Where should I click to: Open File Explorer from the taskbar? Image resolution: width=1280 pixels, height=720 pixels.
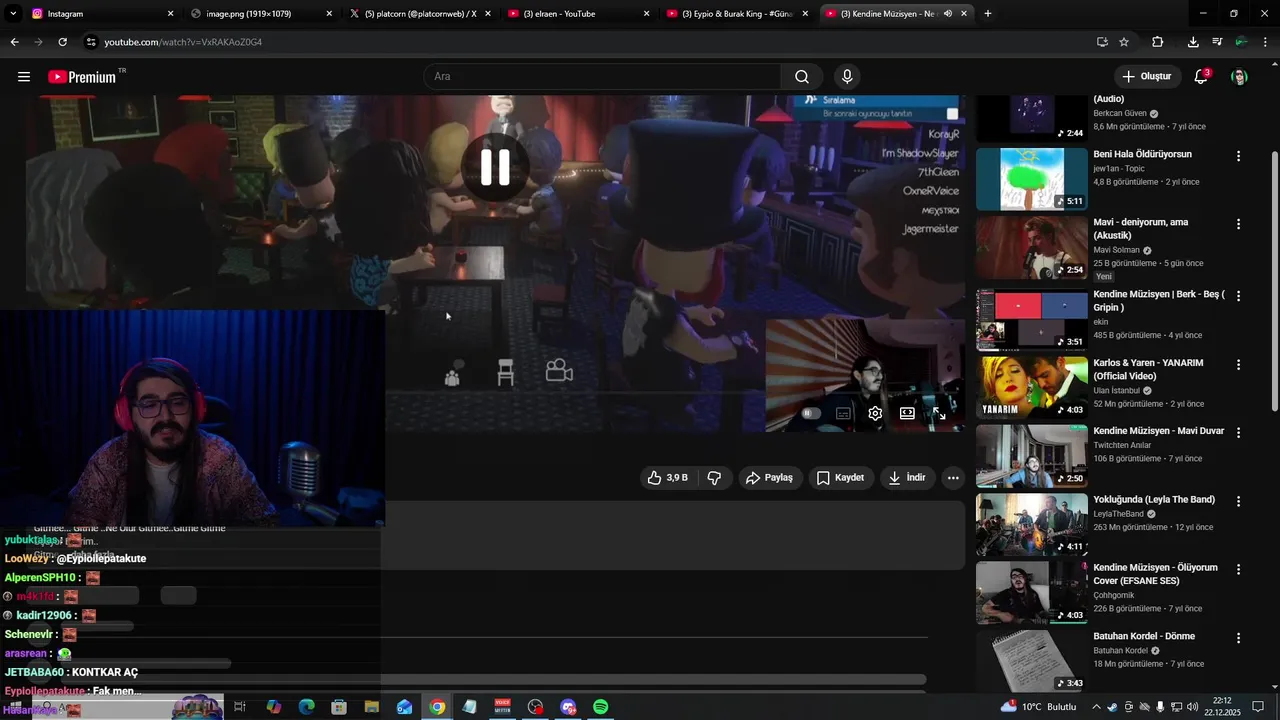click(371, 707)
